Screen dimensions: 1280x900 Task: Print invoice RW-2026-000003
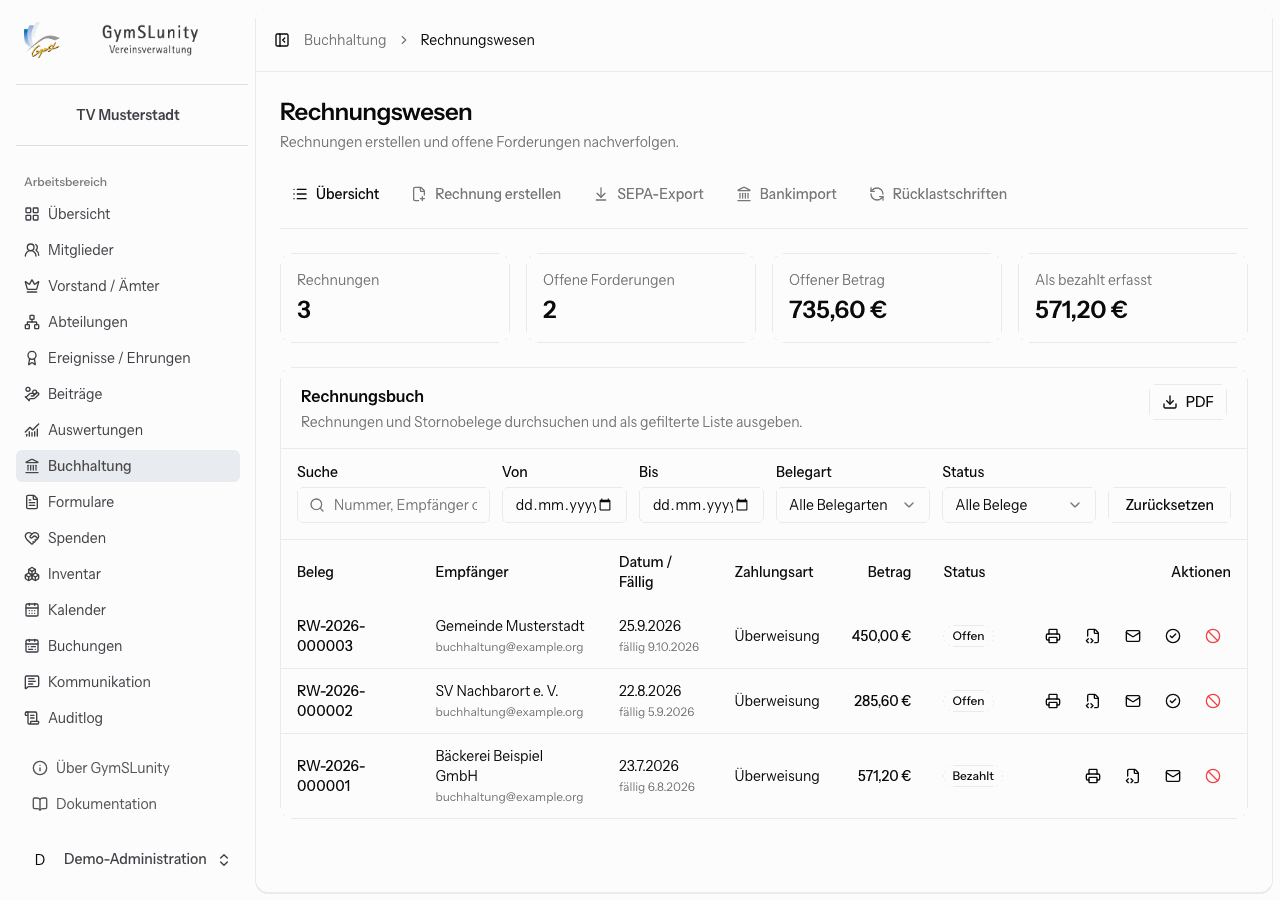1053,636
